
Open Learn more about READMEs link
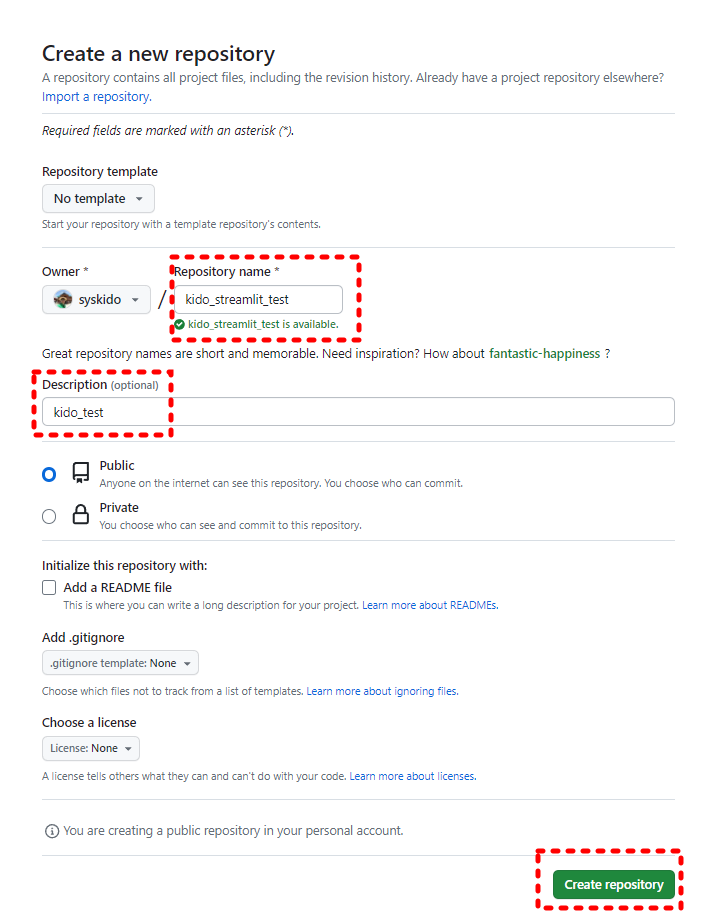[430, 605]
